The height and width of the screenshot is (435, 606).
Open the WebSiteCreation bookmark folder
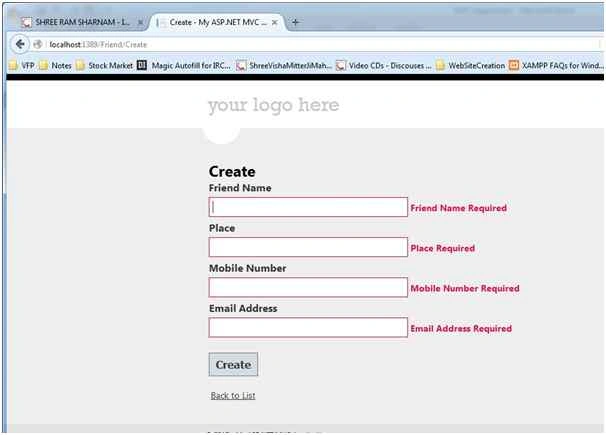(x=471, y=66)
